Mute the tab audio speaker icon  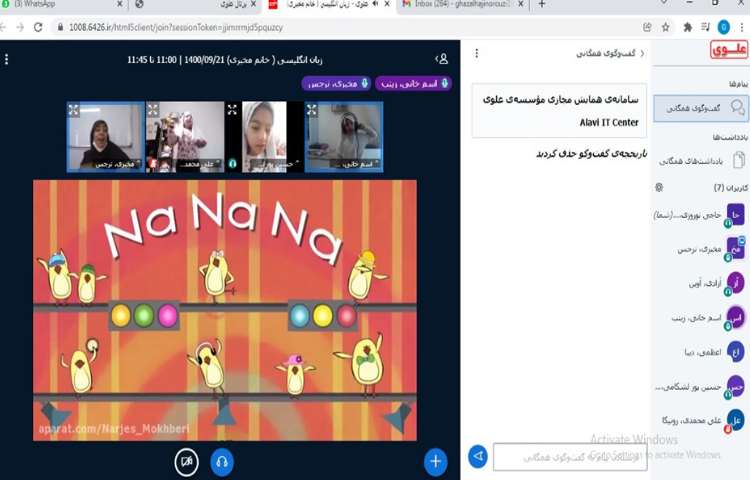[x=375, y=4]
